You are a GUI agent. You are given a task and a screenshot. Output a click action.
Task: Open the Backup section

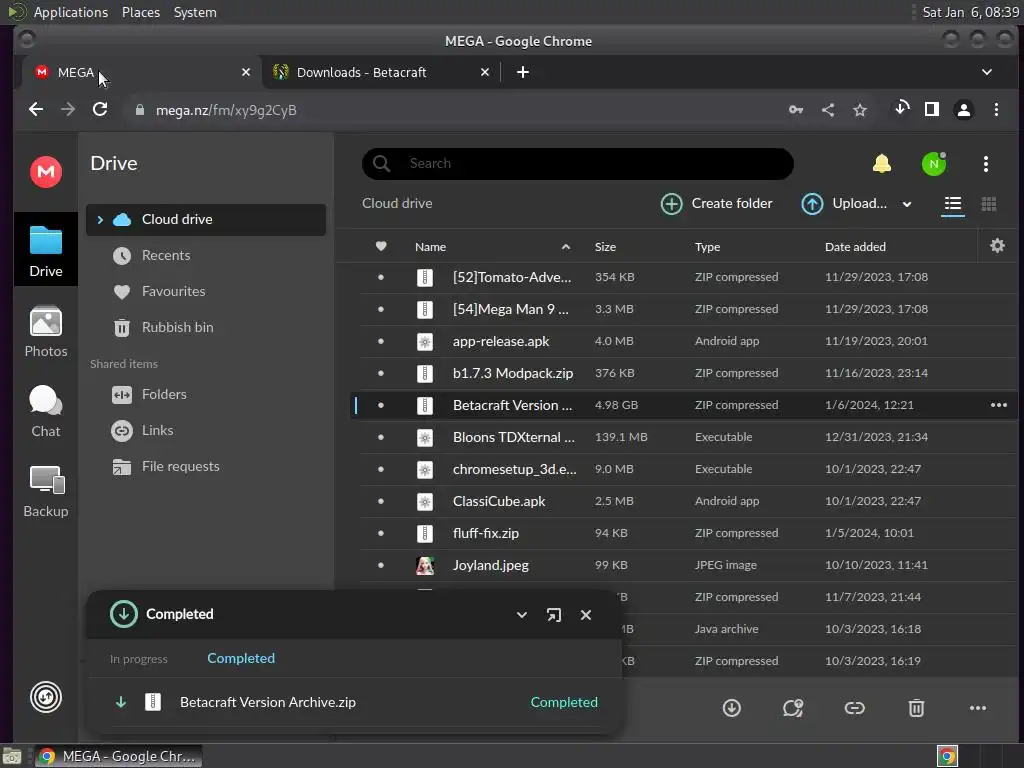(x=46, y=492)
